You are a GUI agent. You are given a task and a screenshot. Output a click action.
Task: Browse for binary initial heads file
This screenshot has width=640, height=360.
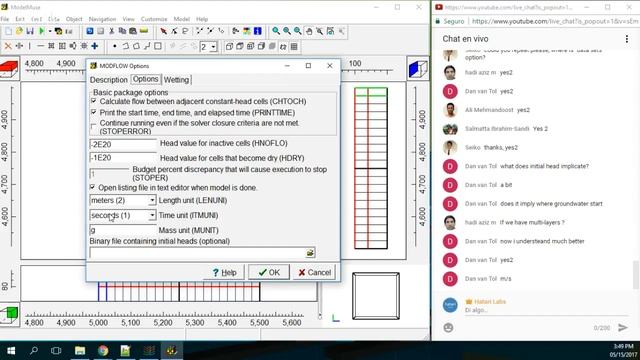coord(310,253)
